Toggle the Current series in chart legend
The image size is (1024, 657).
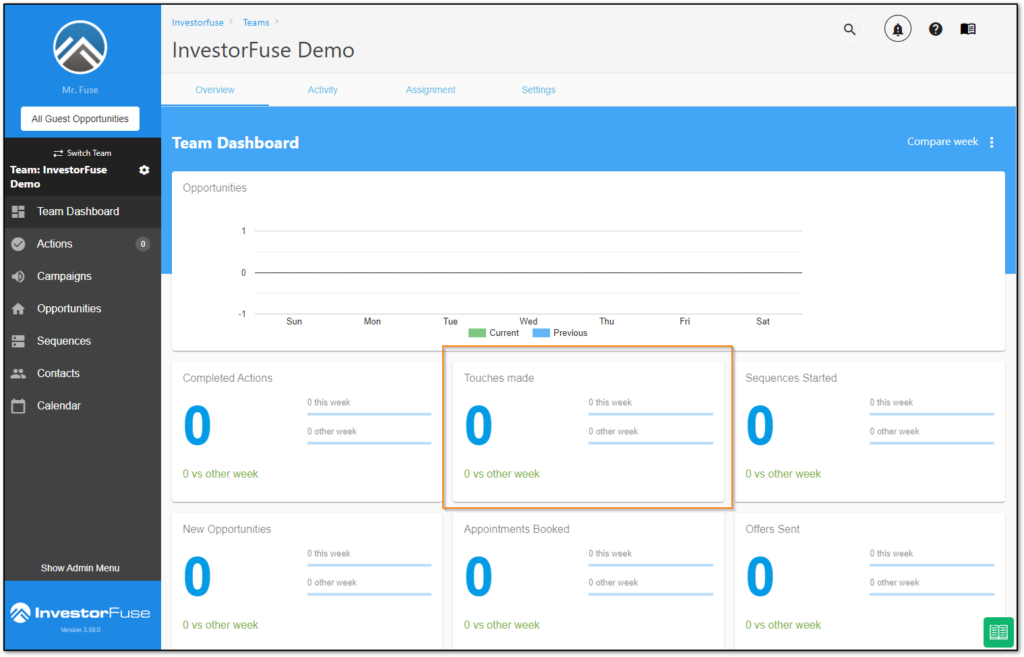click(494, 333)
